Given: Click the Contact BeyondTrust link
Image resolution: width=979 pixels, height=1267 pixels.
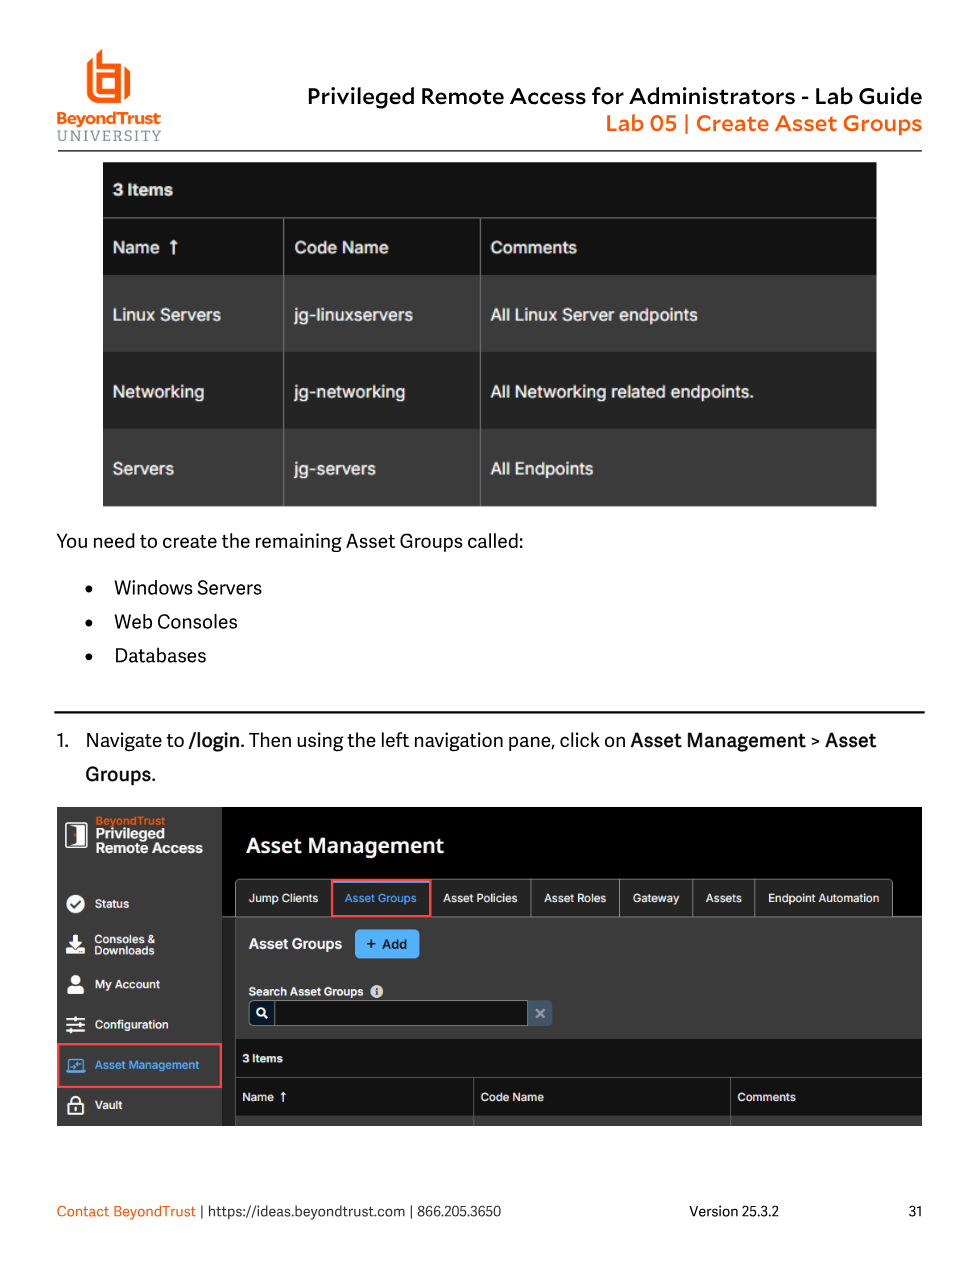Looking at the screenshot, I should (126, 1211).
